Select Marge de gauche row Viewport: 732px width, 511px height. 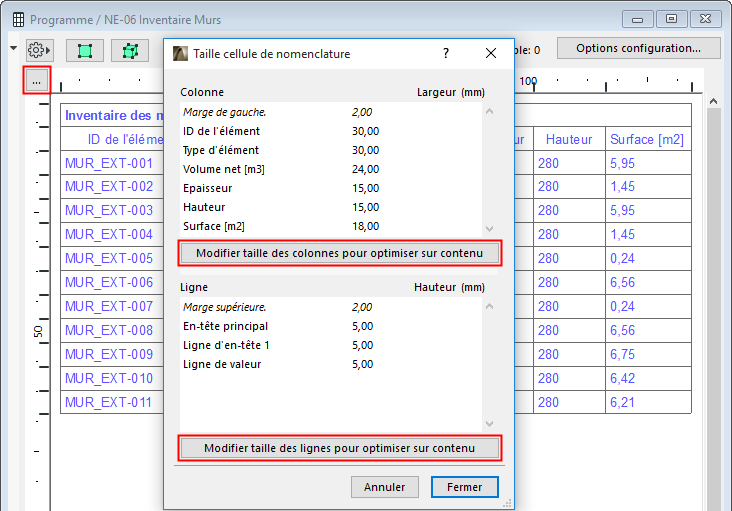331,112
